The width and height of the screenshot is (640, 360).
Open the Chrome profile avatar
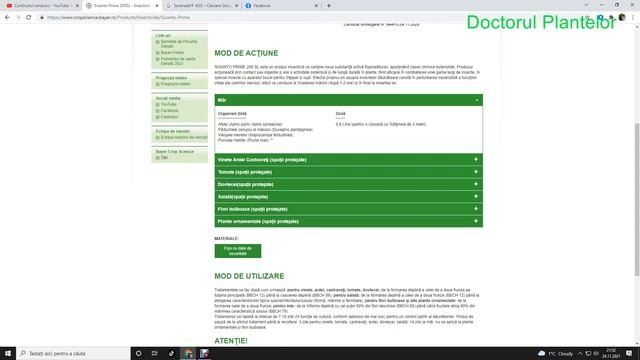coord(622,18)
